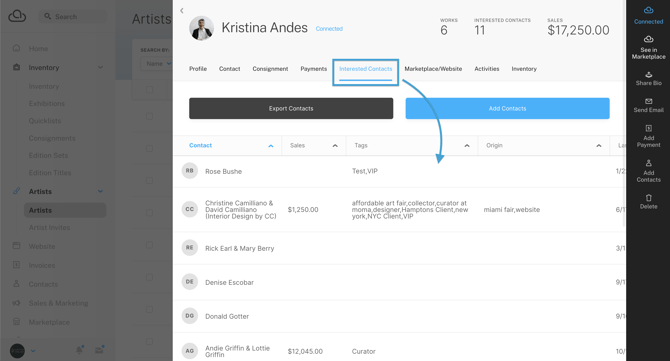
Task: Click the Search input field
Action: (73, 16)
